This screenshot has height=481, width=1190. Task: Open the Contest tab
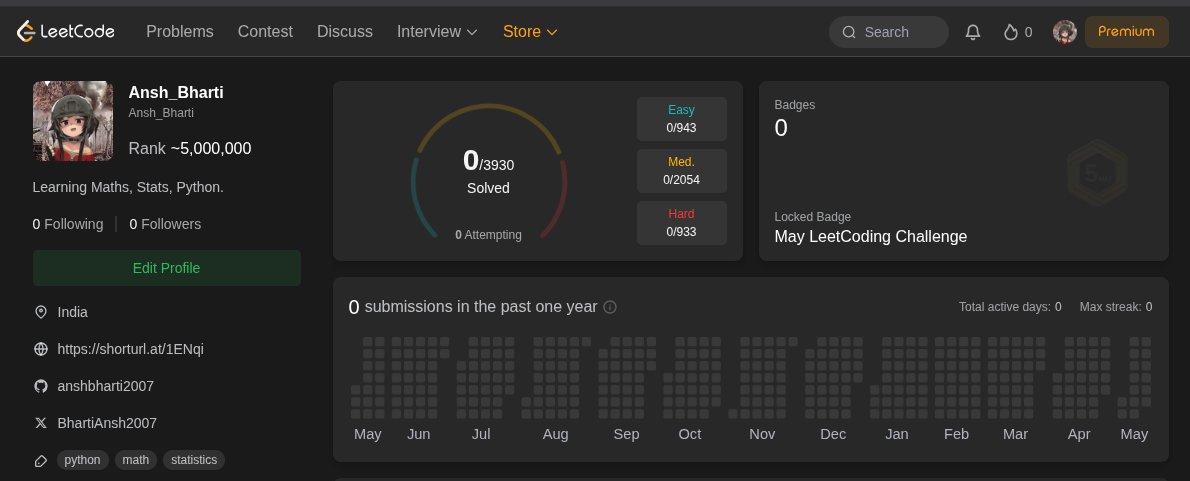tap(265, 32)
